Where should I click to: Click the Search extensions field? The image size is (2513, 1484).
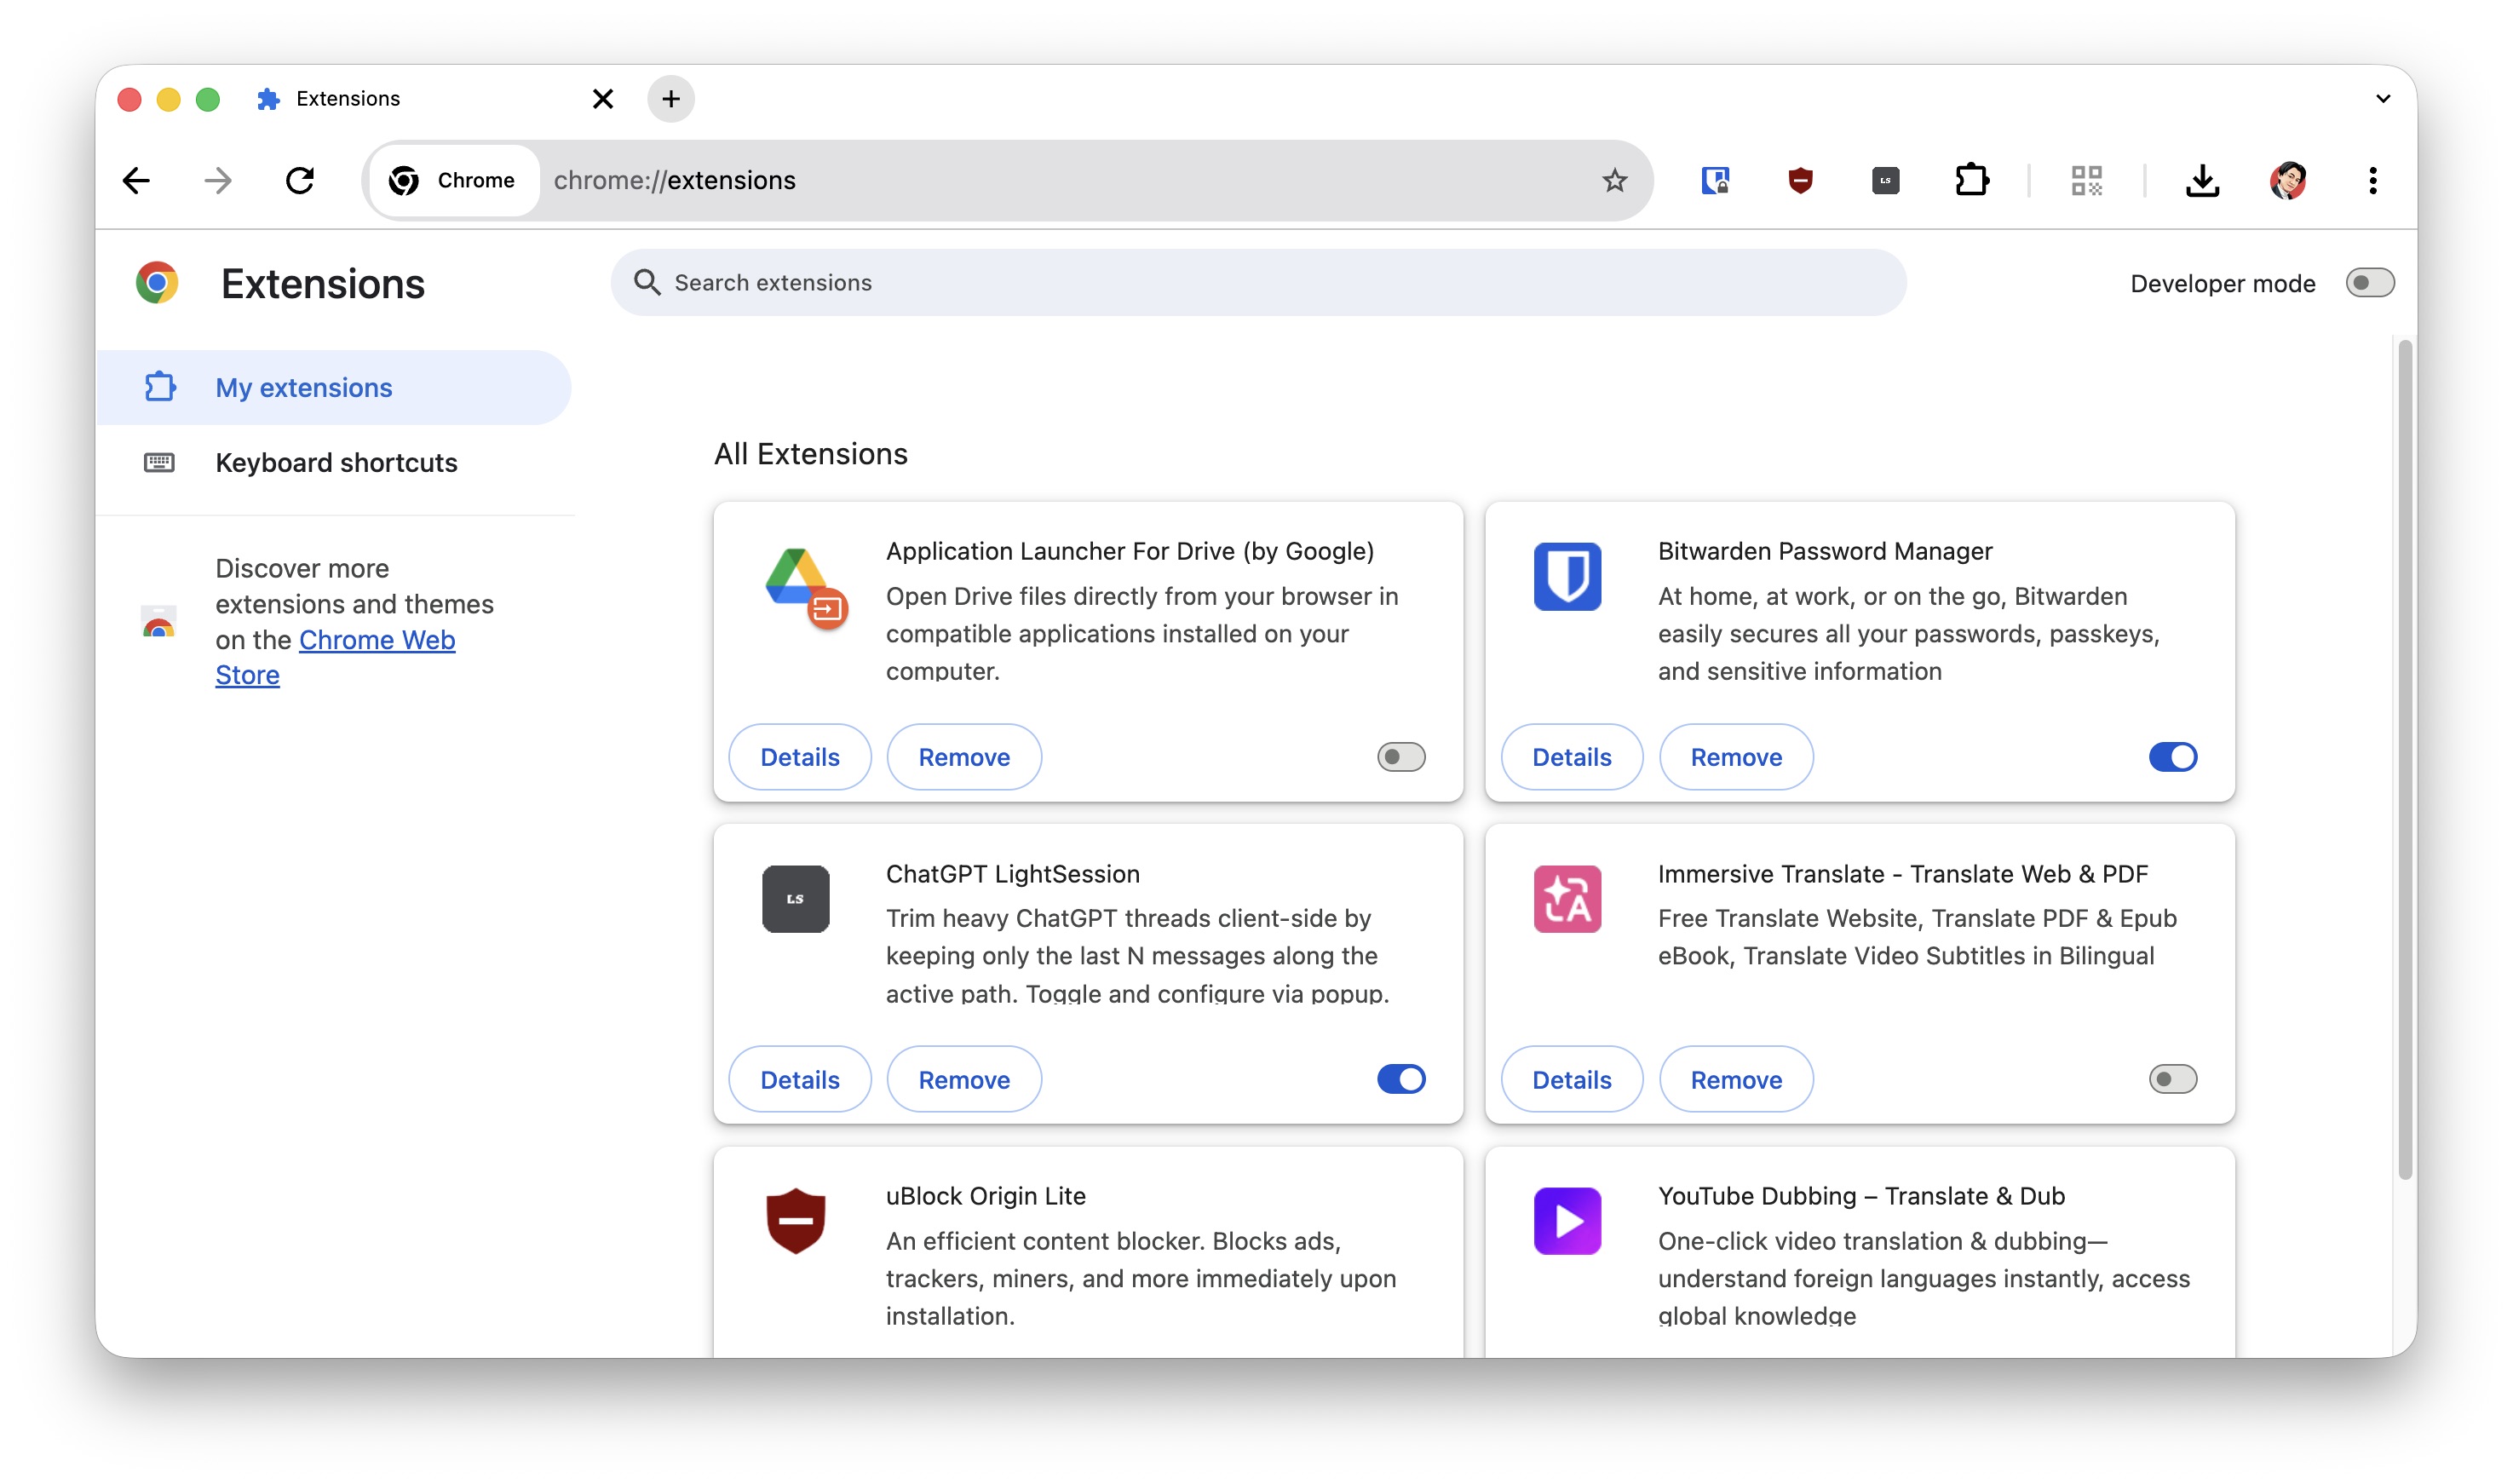coord(1258,283)
